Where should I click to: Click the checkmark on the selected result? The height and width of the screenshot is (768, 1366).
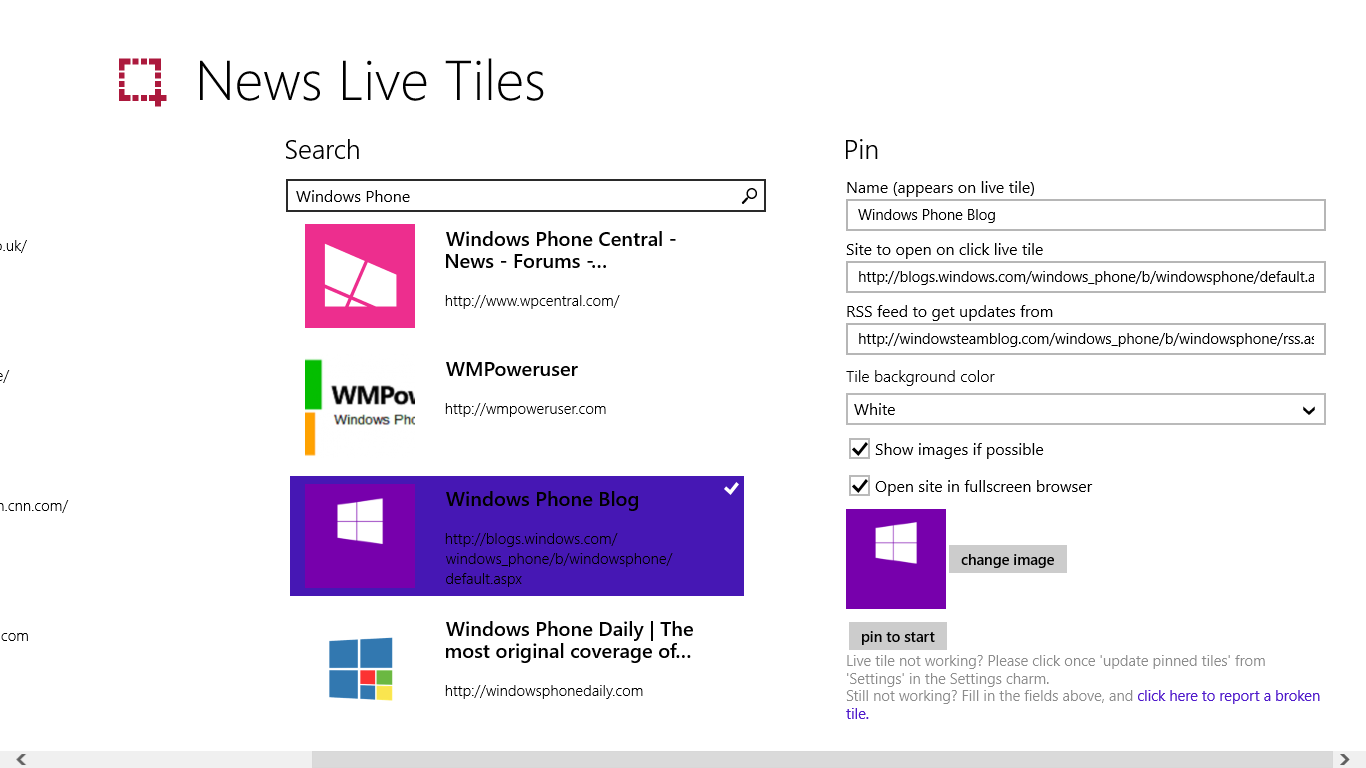coord(731,489)
